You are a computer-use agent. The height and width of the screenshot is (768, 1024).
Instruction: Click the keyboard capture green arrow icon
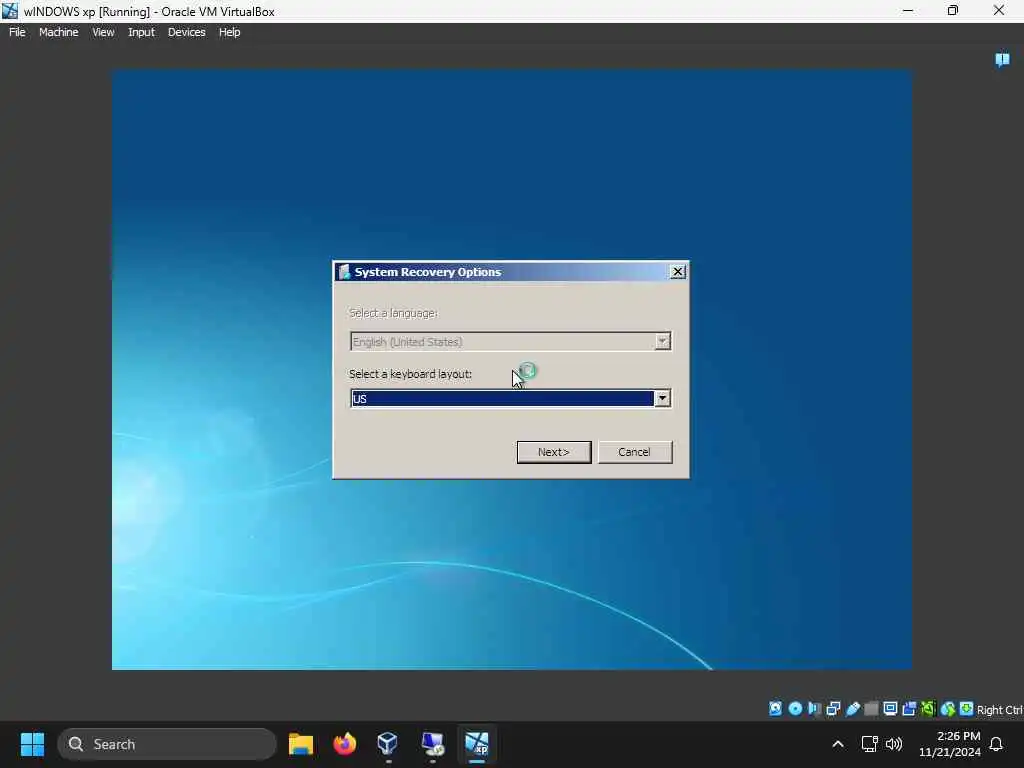coord(967,709)
